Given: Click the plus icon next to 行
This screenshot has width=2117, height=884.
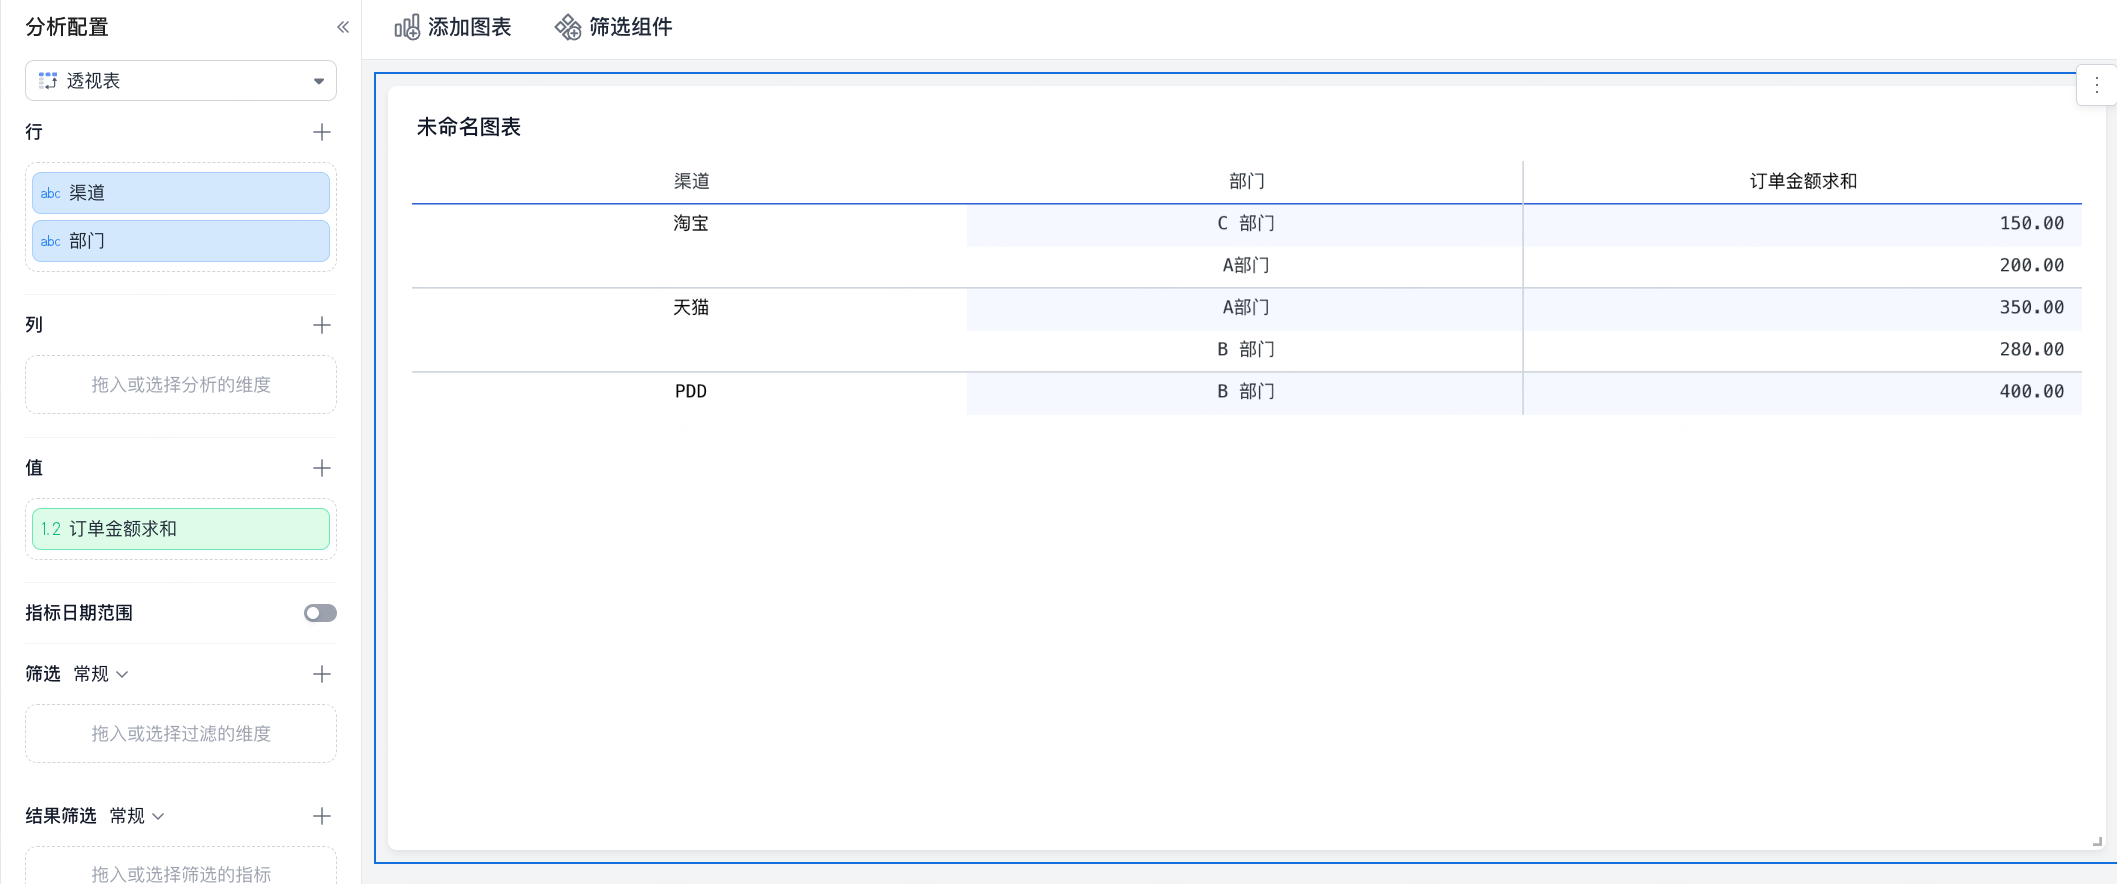Looking at the screenshot, I should point(321,132).
